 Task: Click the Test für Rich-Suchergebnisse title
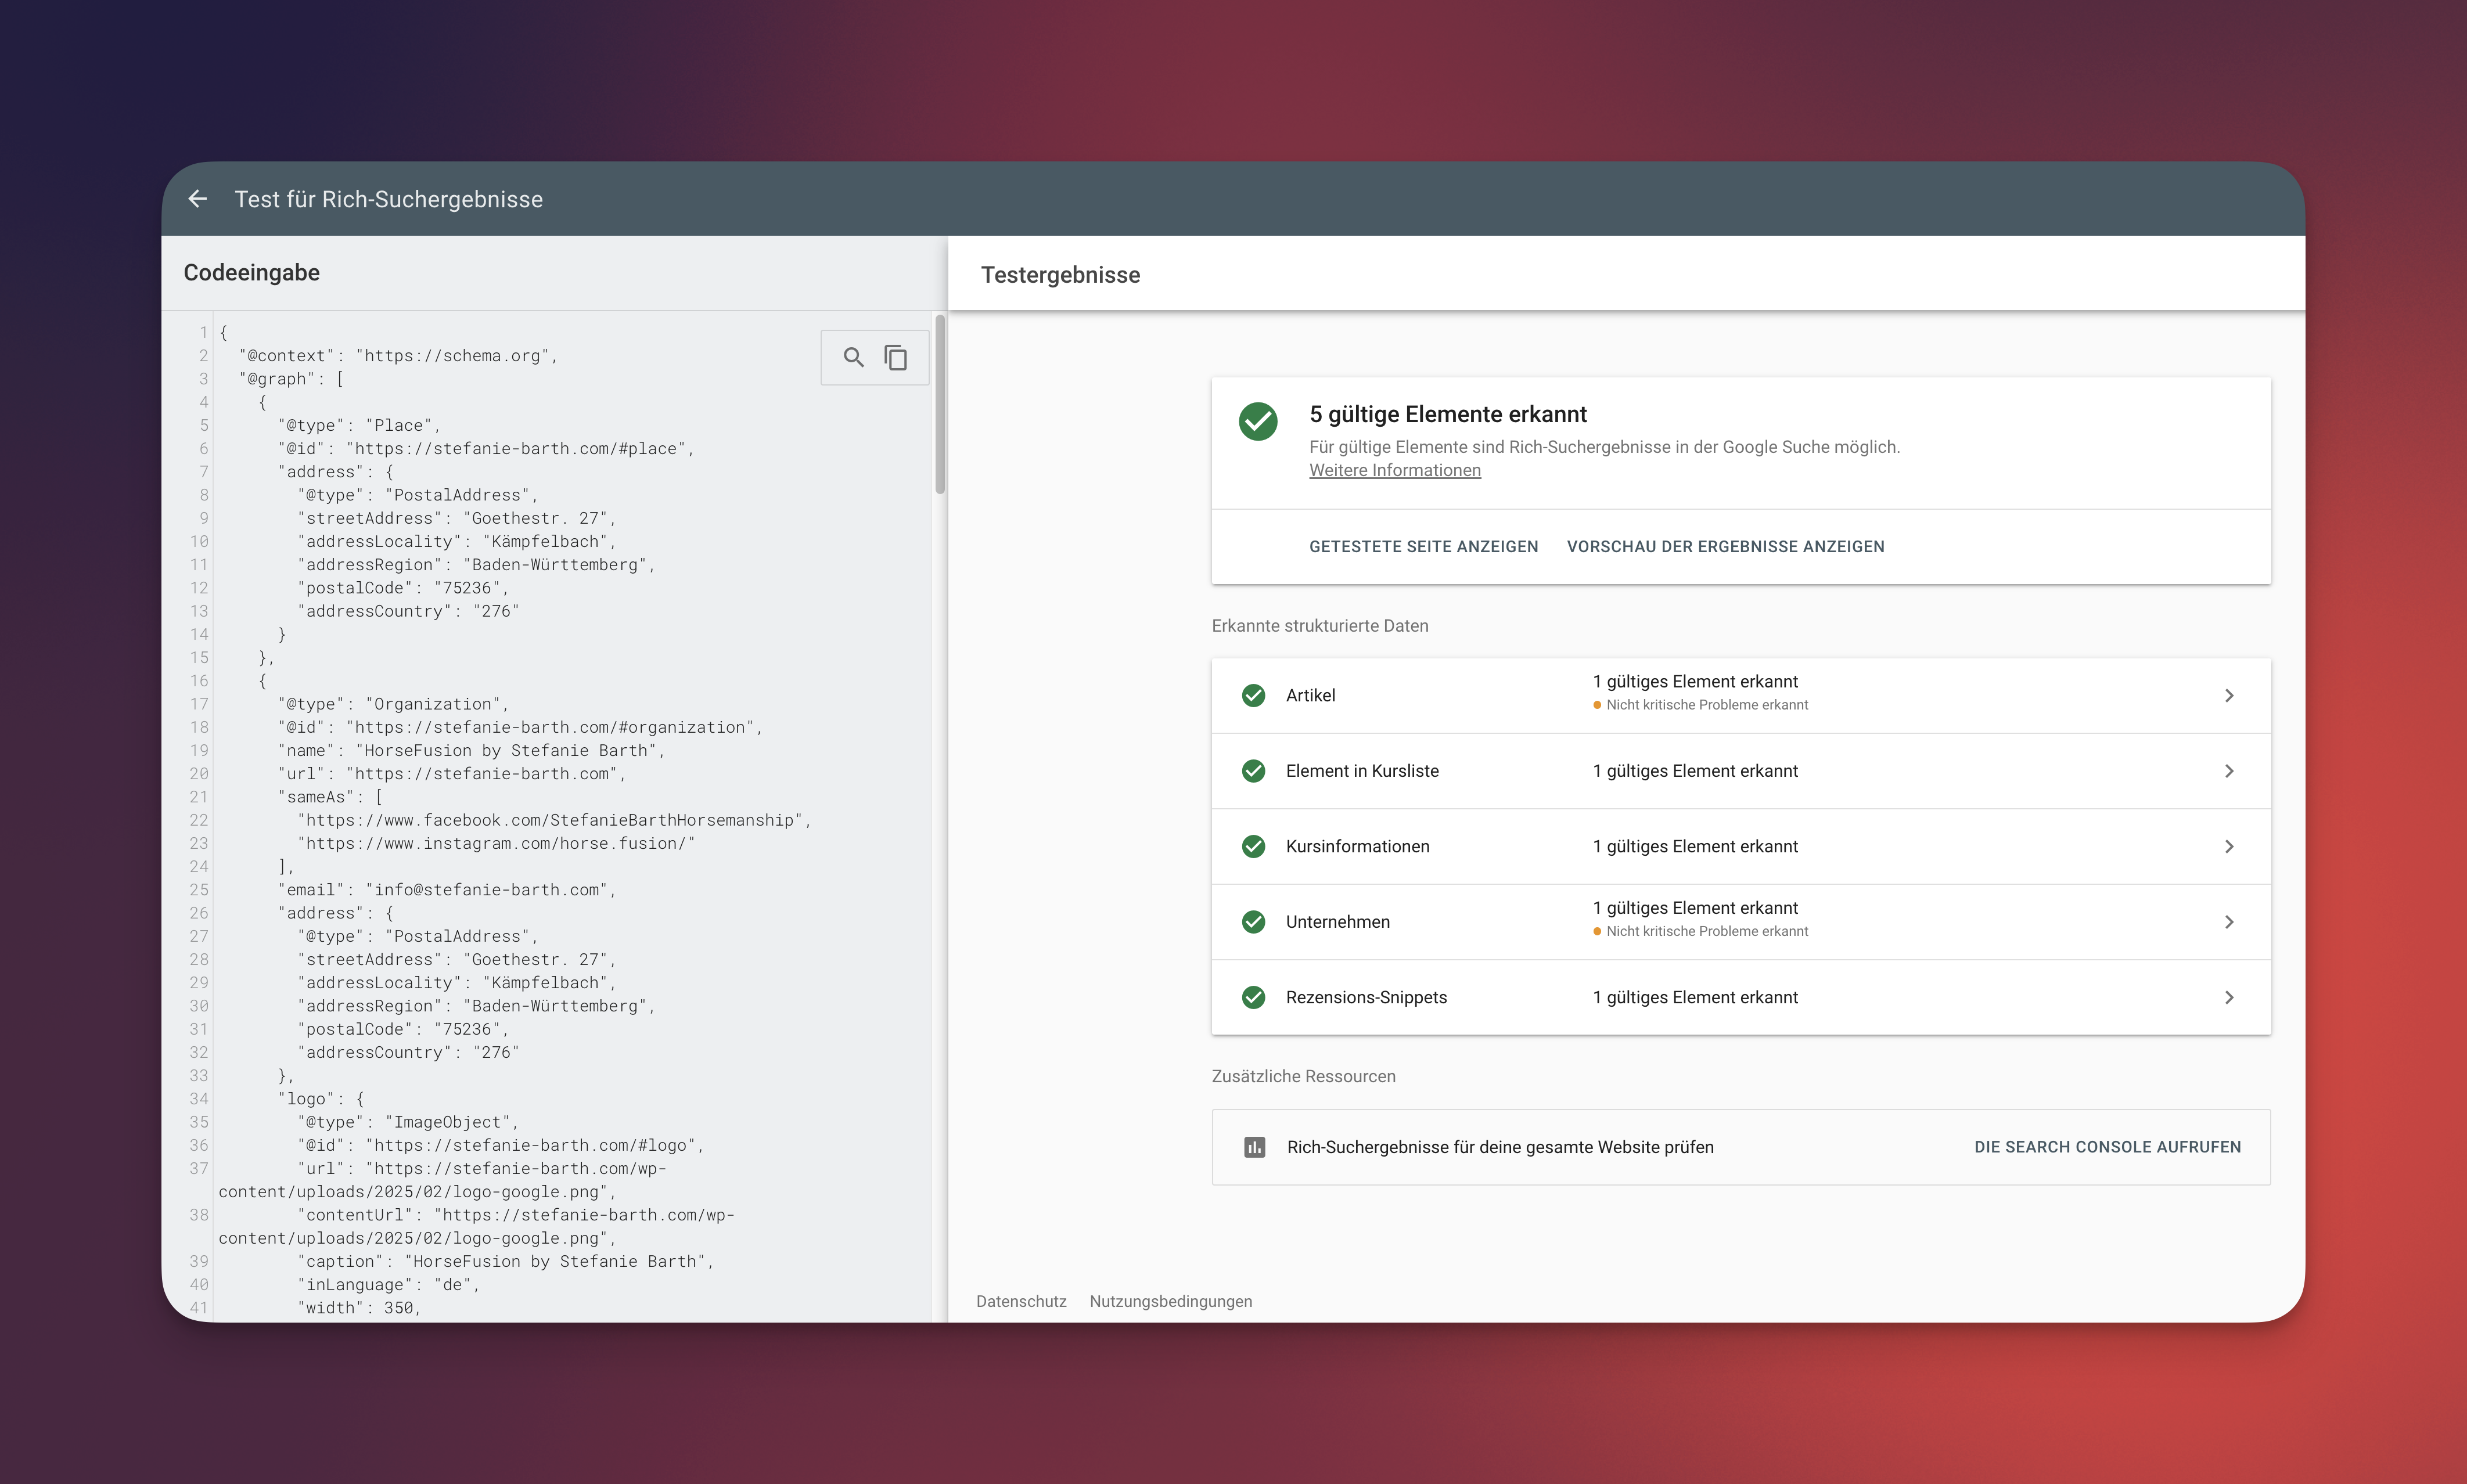click(x=389, y=199)
